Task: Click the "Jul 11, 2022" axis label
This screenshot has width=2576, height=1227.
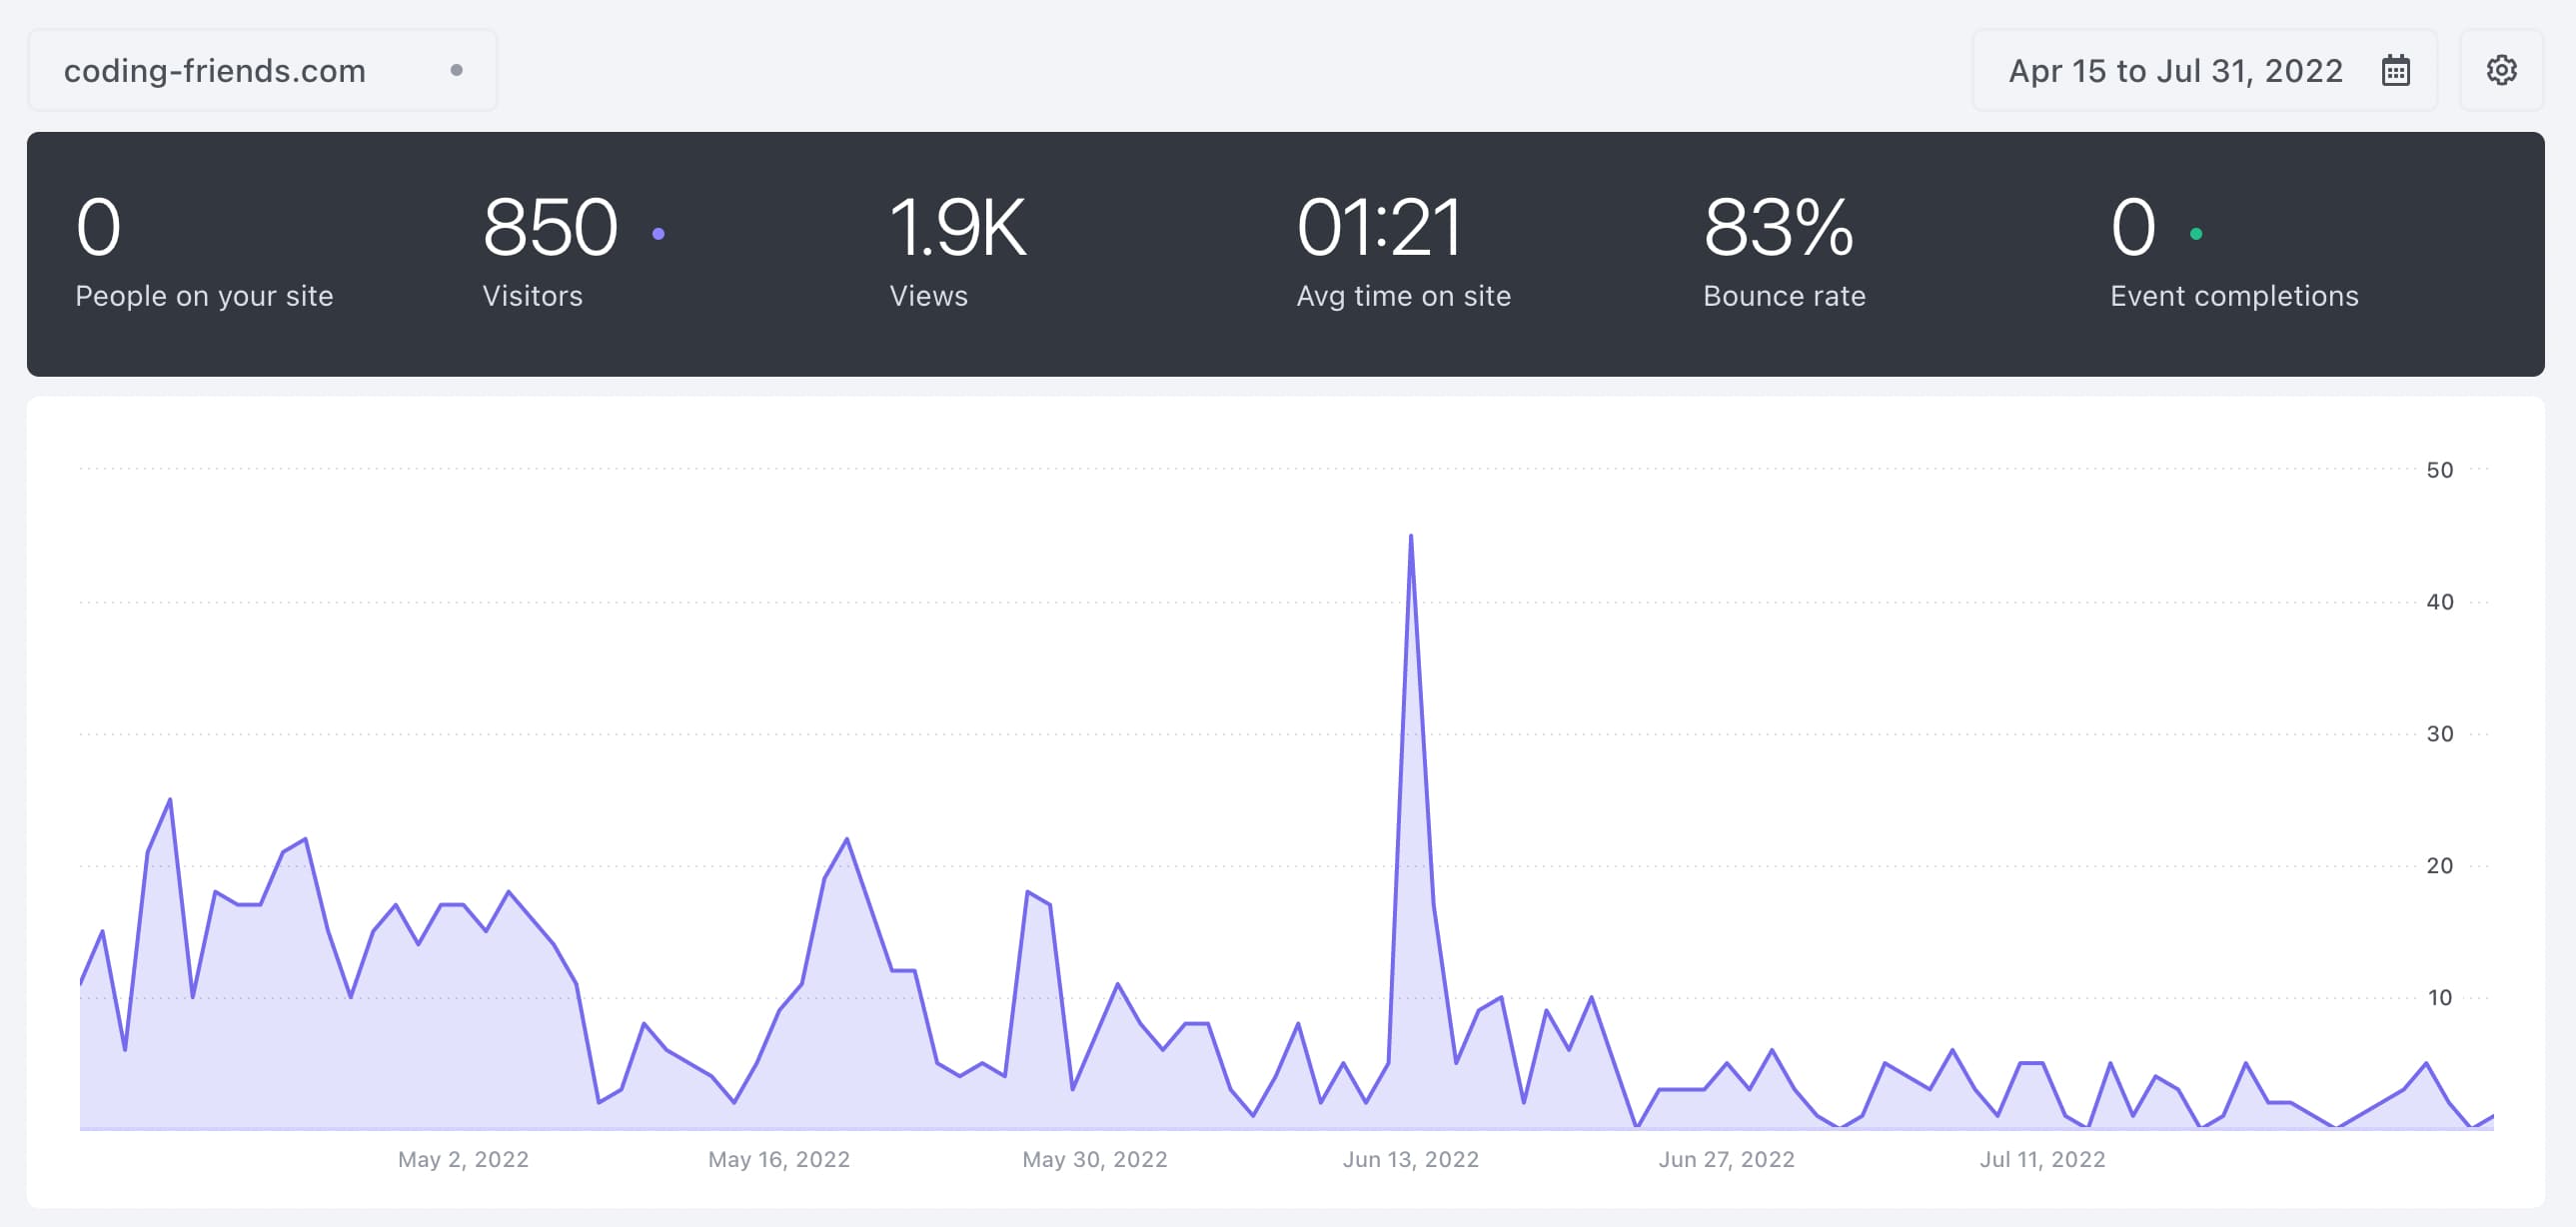Action: (x=2043, y=1159)
